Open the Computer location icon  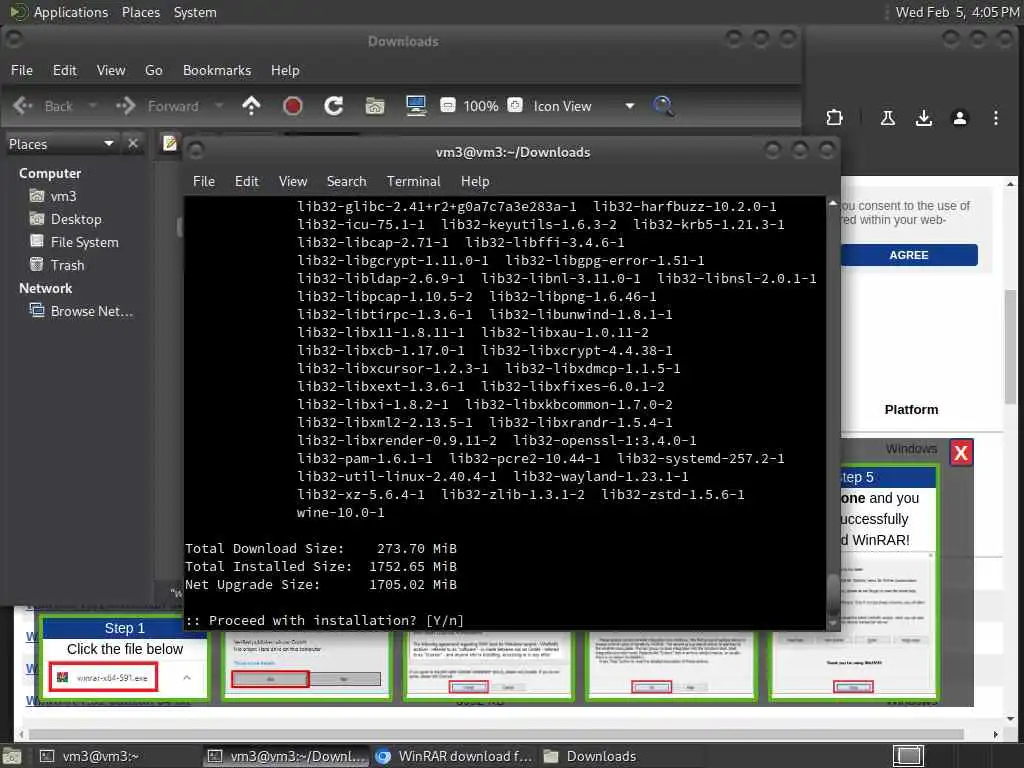[416, 106]
